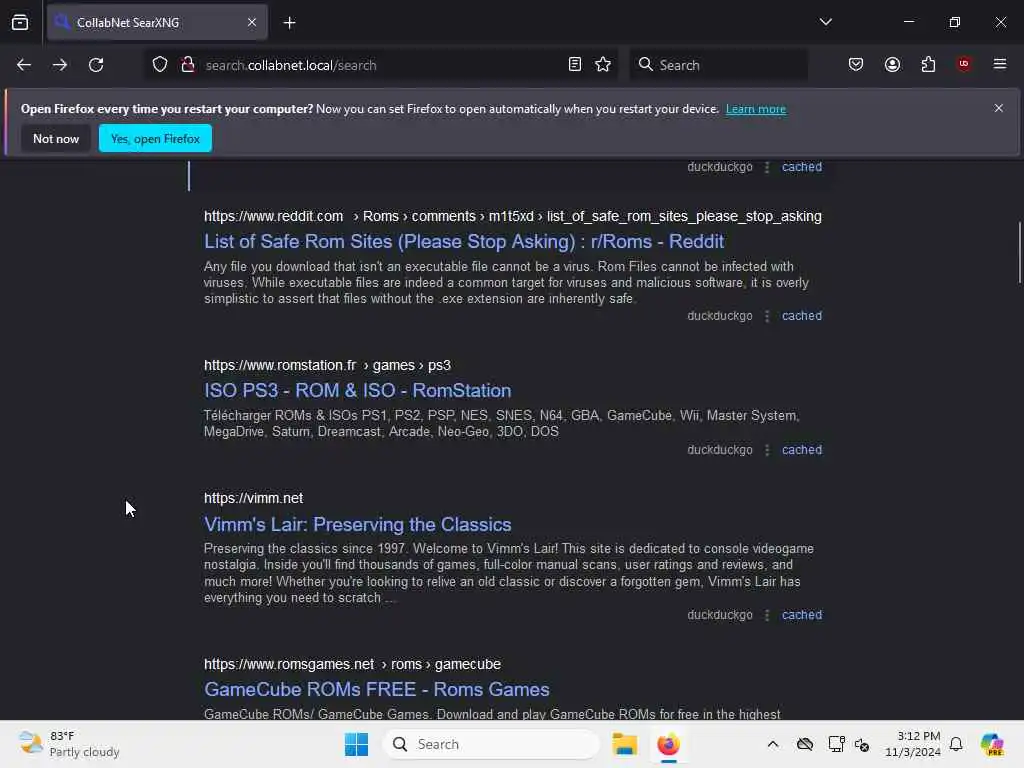Bookmark this page with the star icon
Image resolution: width=1024 pixels, height=768 pixels.
point(603,65)
